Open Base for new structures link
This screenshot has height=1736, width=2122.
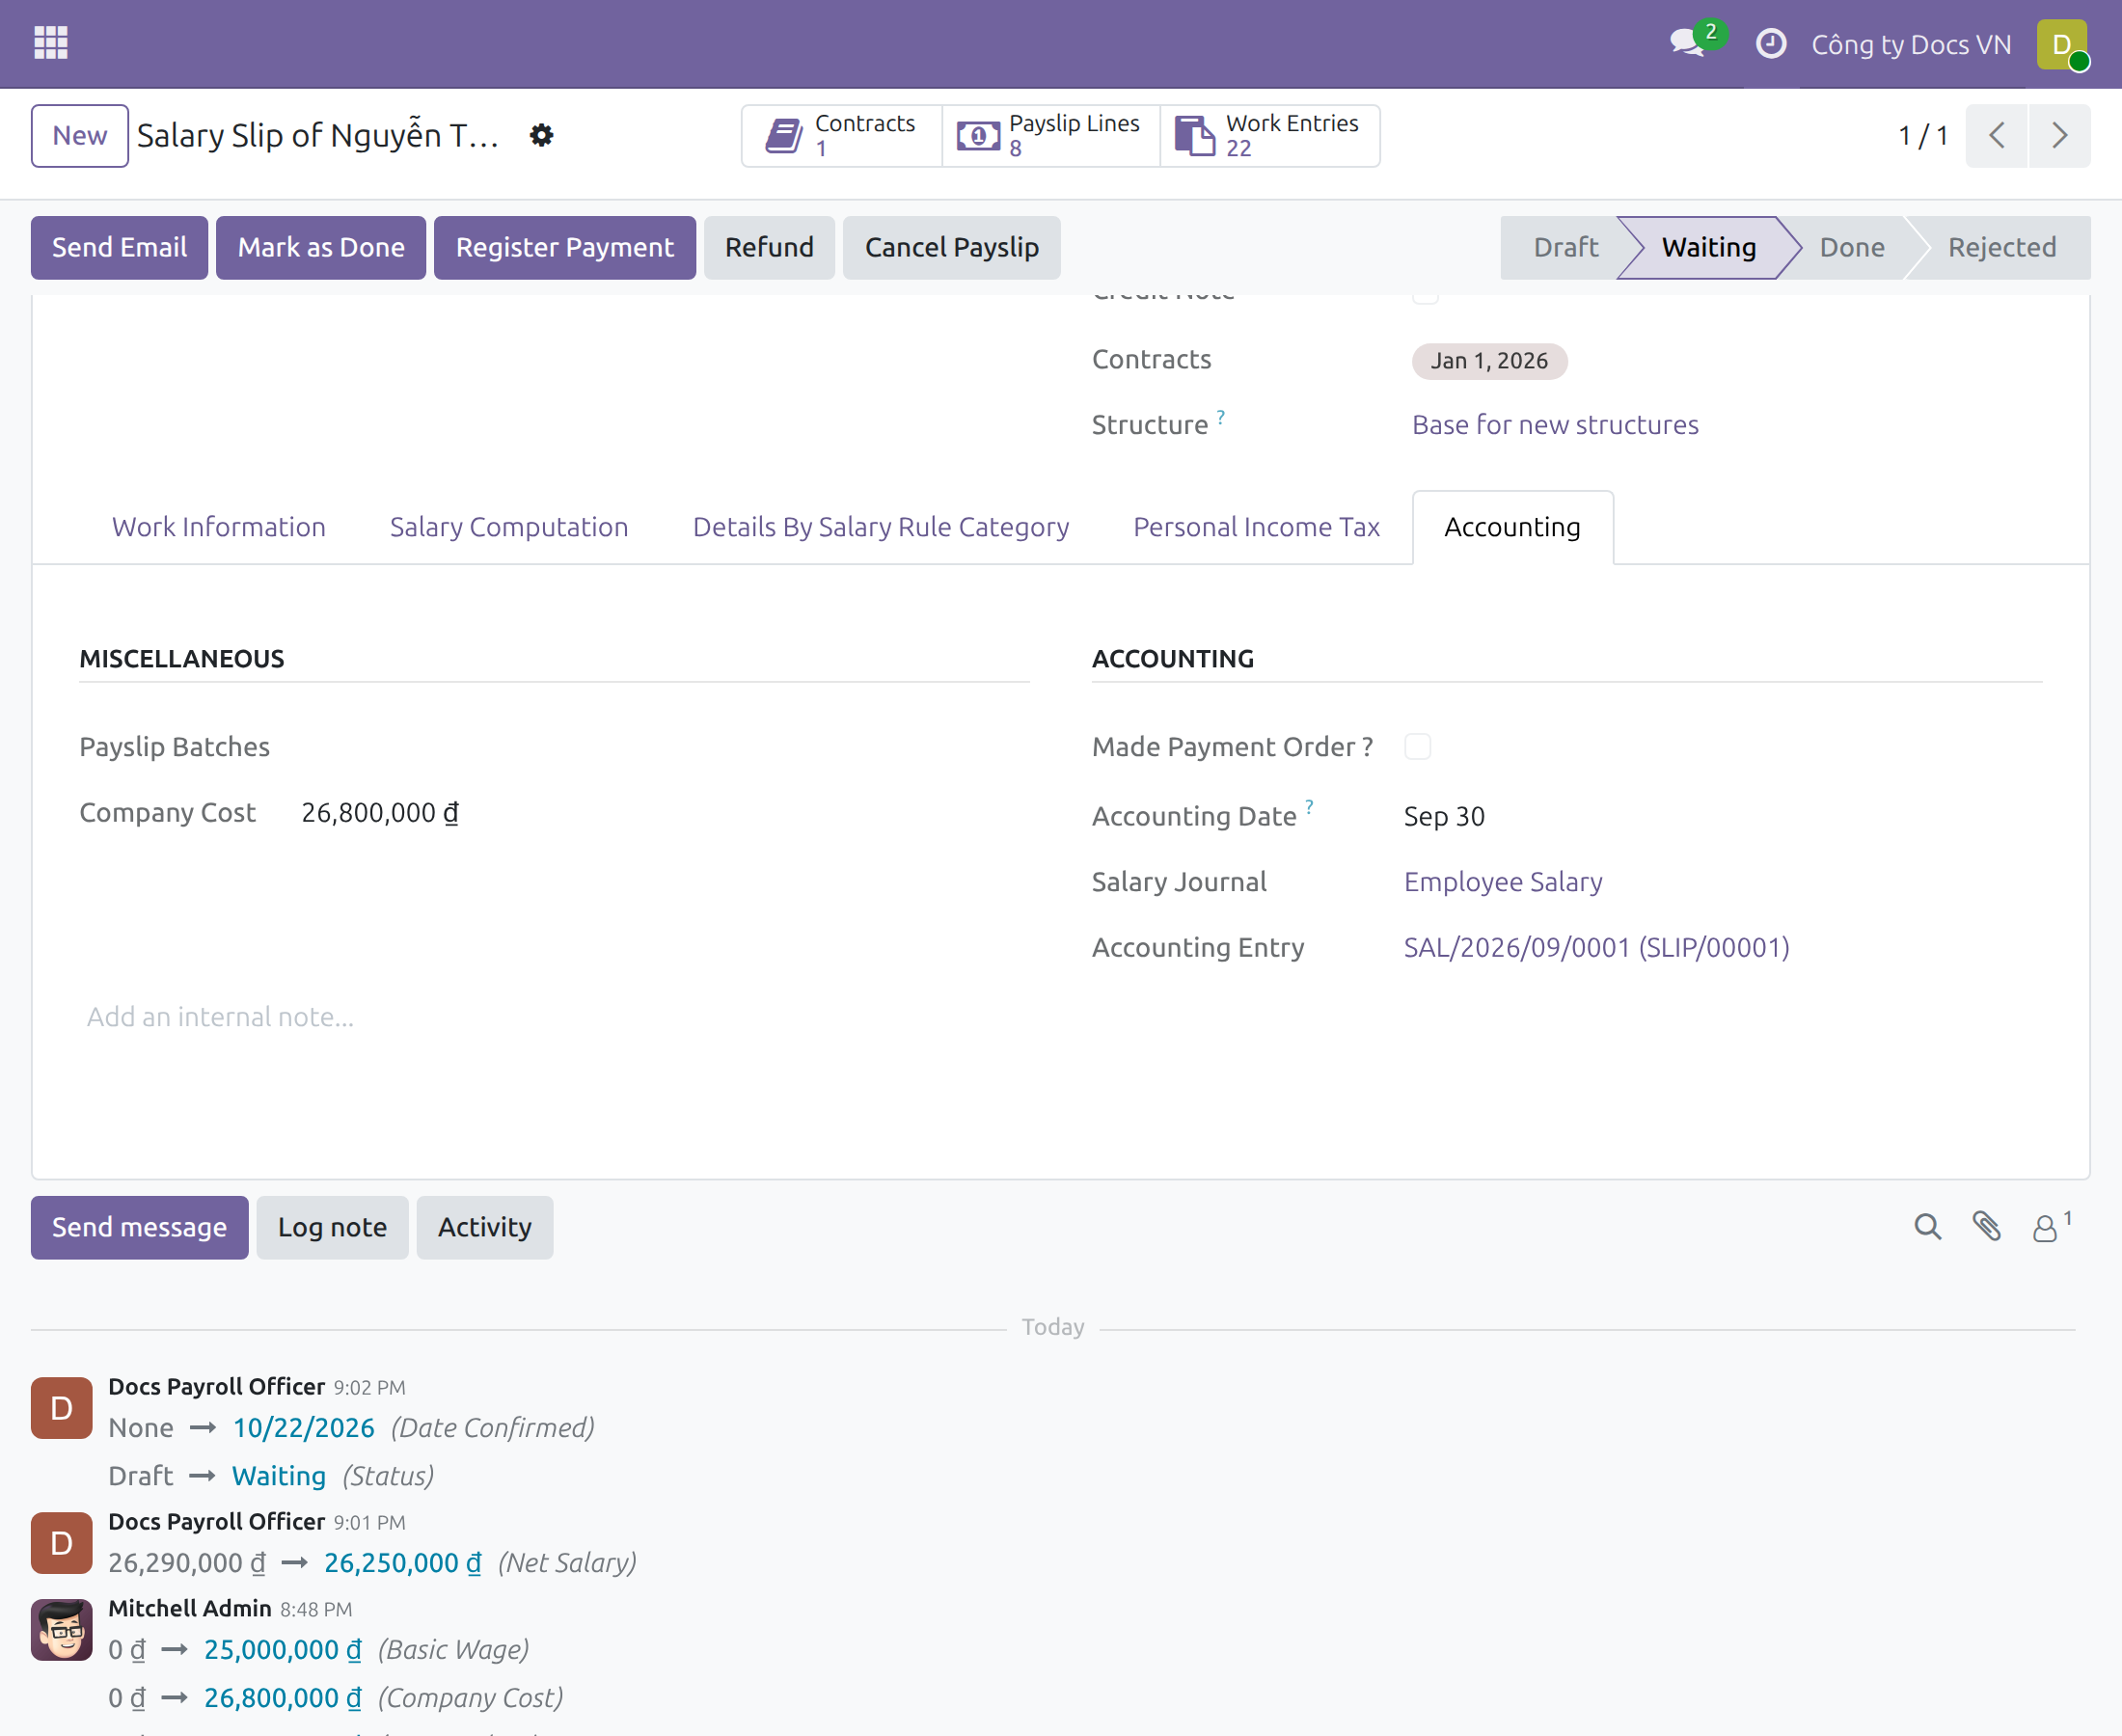coord(1555,425)
